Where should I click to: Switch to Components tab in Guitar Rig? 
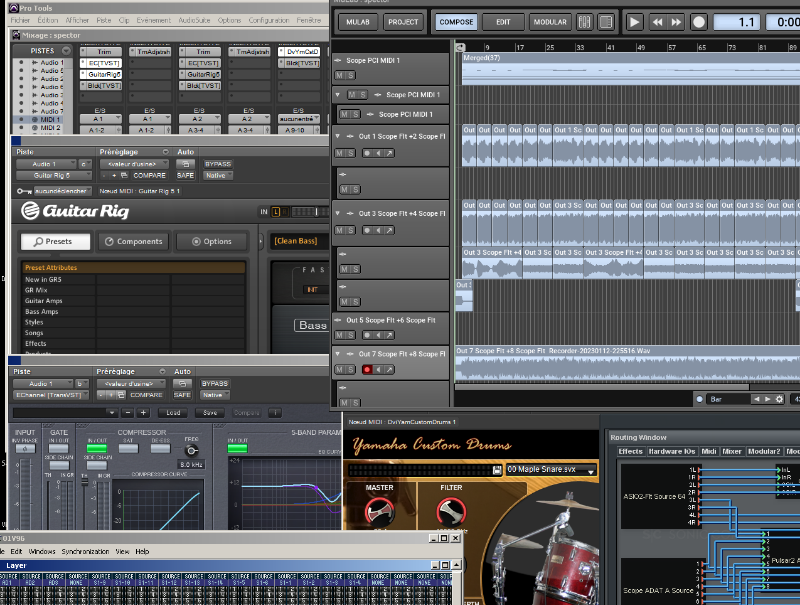[x=134, y=241]
